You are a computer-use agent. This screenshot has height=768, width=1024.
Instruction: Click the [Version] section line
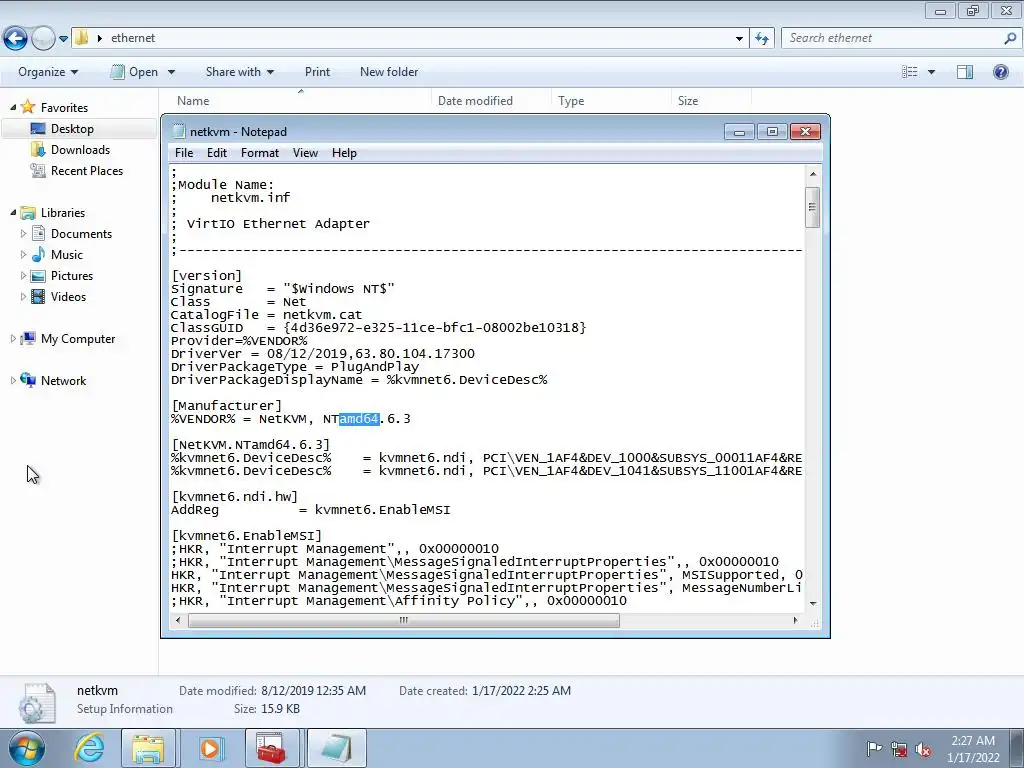[206, 275]
